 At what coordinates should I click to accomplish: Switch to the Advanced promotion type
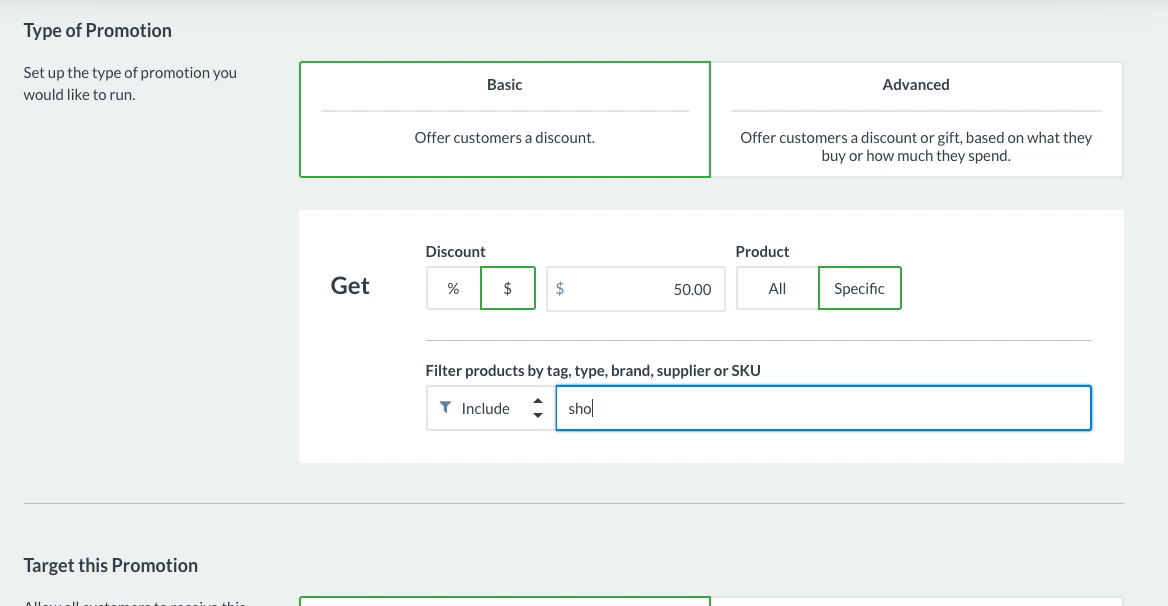[x=916, y=85]
